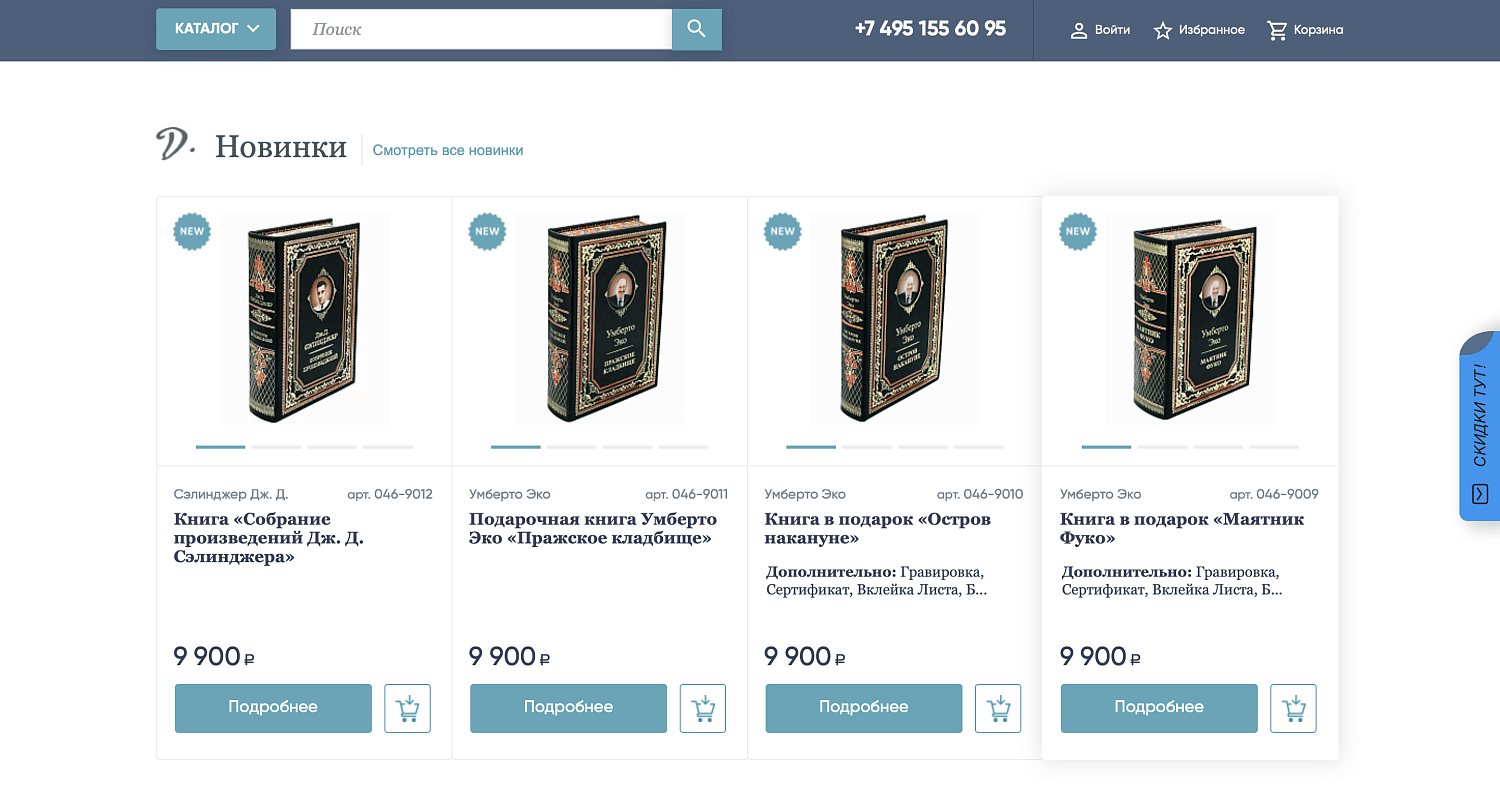Show third image of «Пражское кладбище» book
The height and width of the screenshot is (786, 1500).
[x=627, y=446]
